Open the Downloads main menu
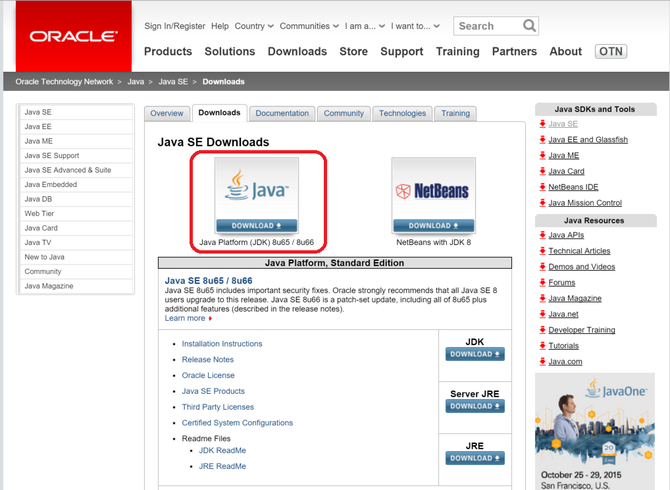Image resolution: width=670 pixels, height=490 pixels. point(297,51)
